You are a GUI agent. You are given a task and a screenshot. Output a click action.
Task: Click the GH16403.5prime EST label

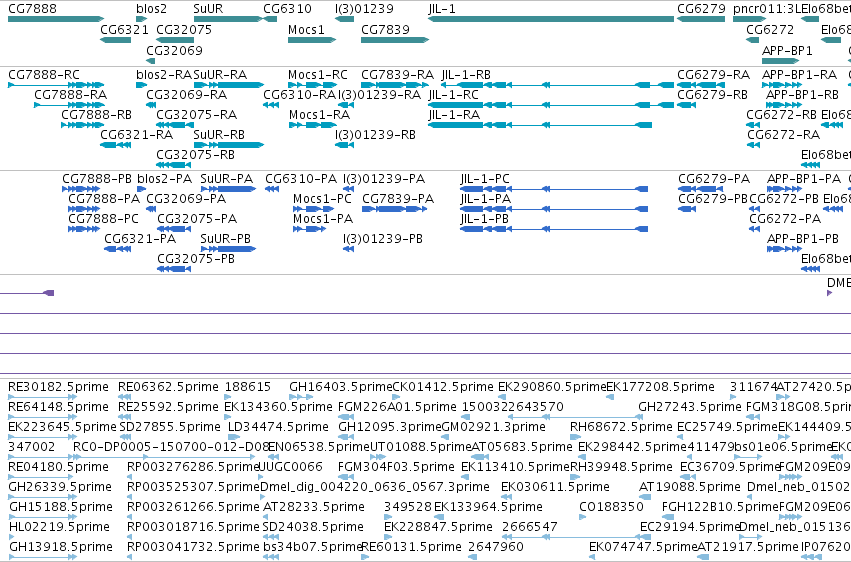[x=340, y=387]
